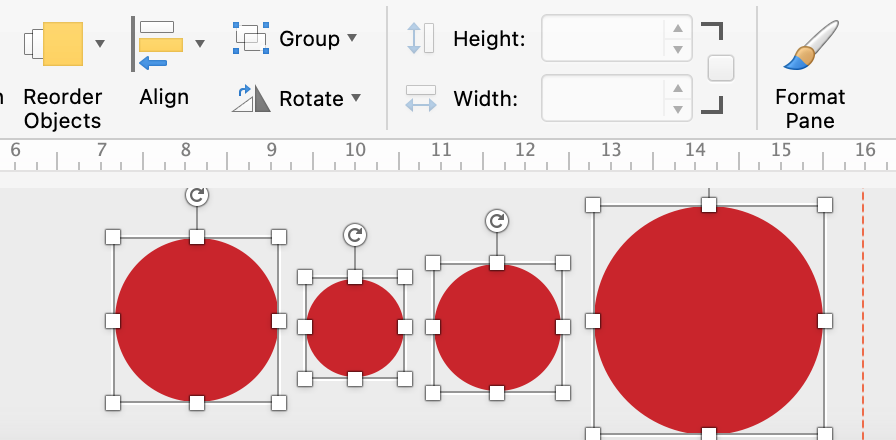The image size is (896, 440).
Task: Increase the Height value with stepper
Action: (x=678, y=28)
